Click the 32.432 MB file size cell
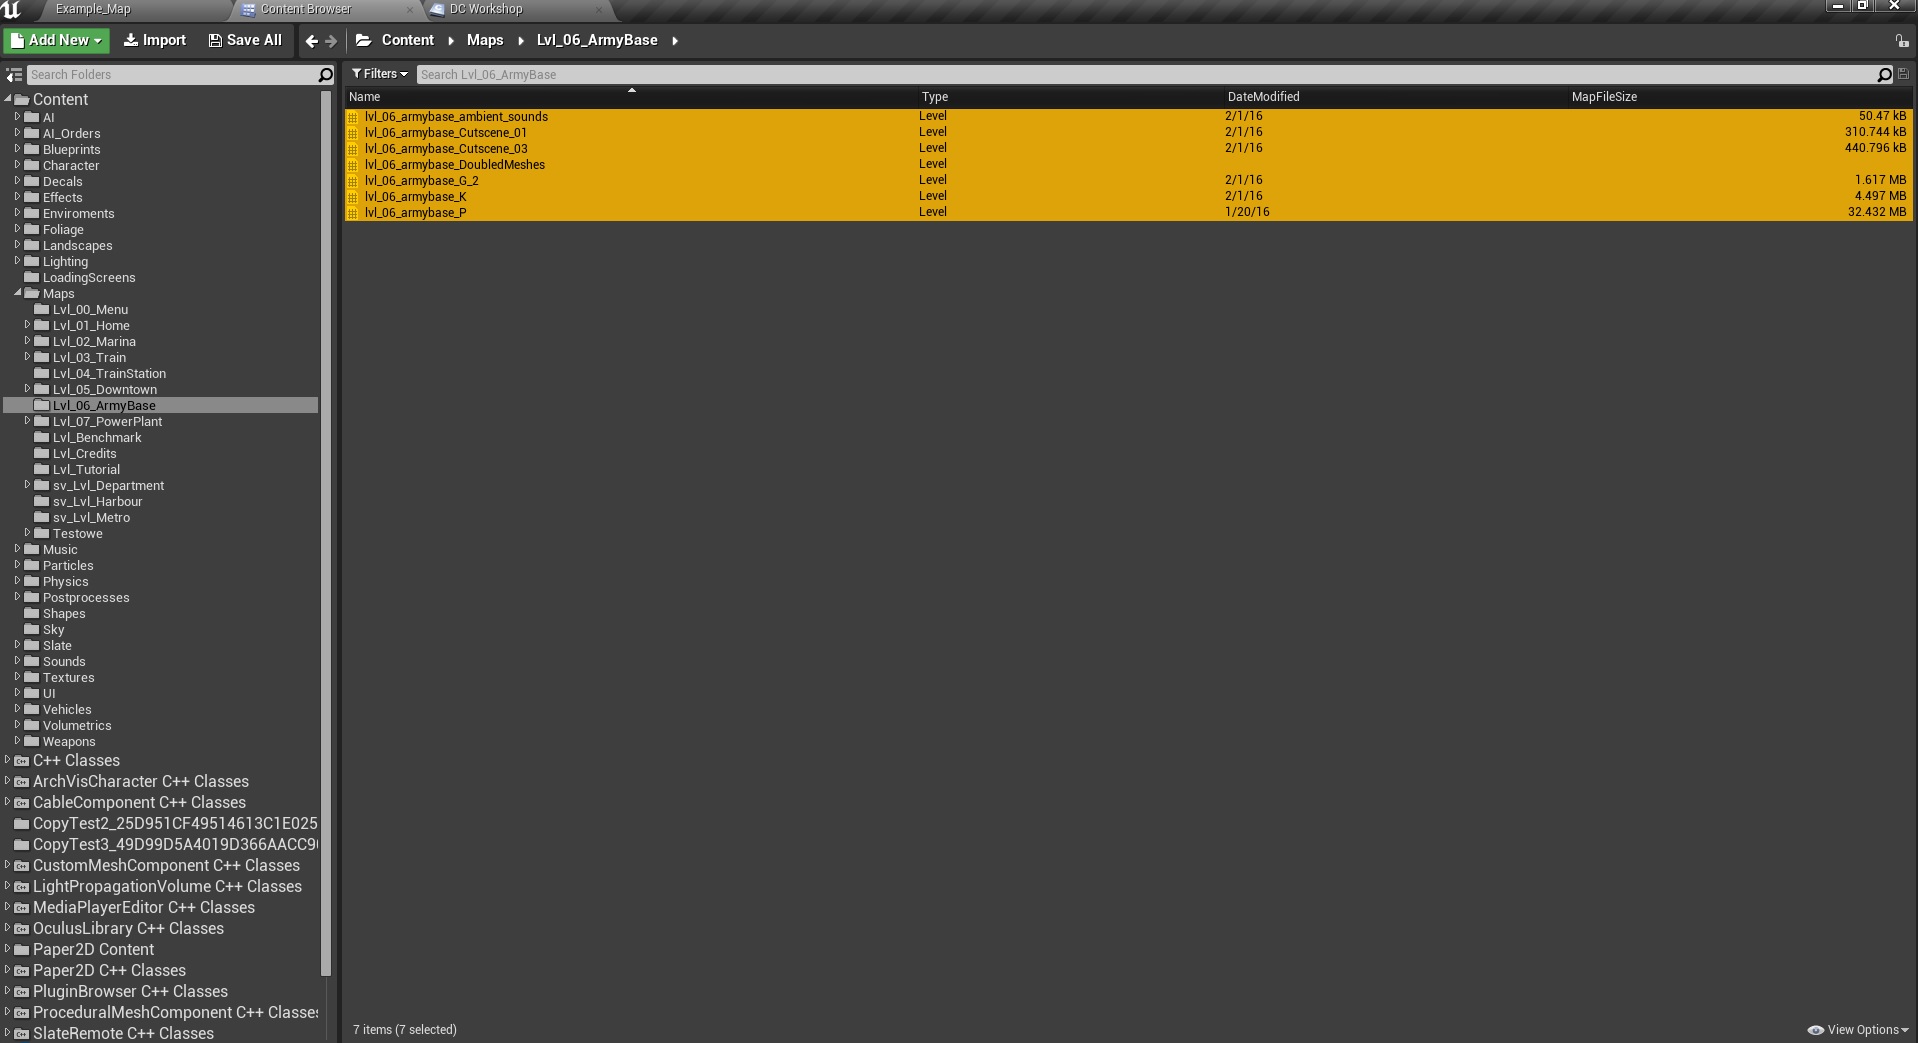Screen dimensions: 1918x1043 pyautogui.click(x=1877, y=213)
